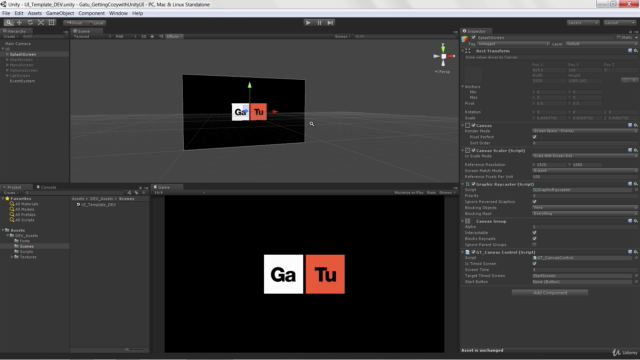640x360 pixels.
Task: Select the Move tool in toolbar
Action: coord(19,22)
